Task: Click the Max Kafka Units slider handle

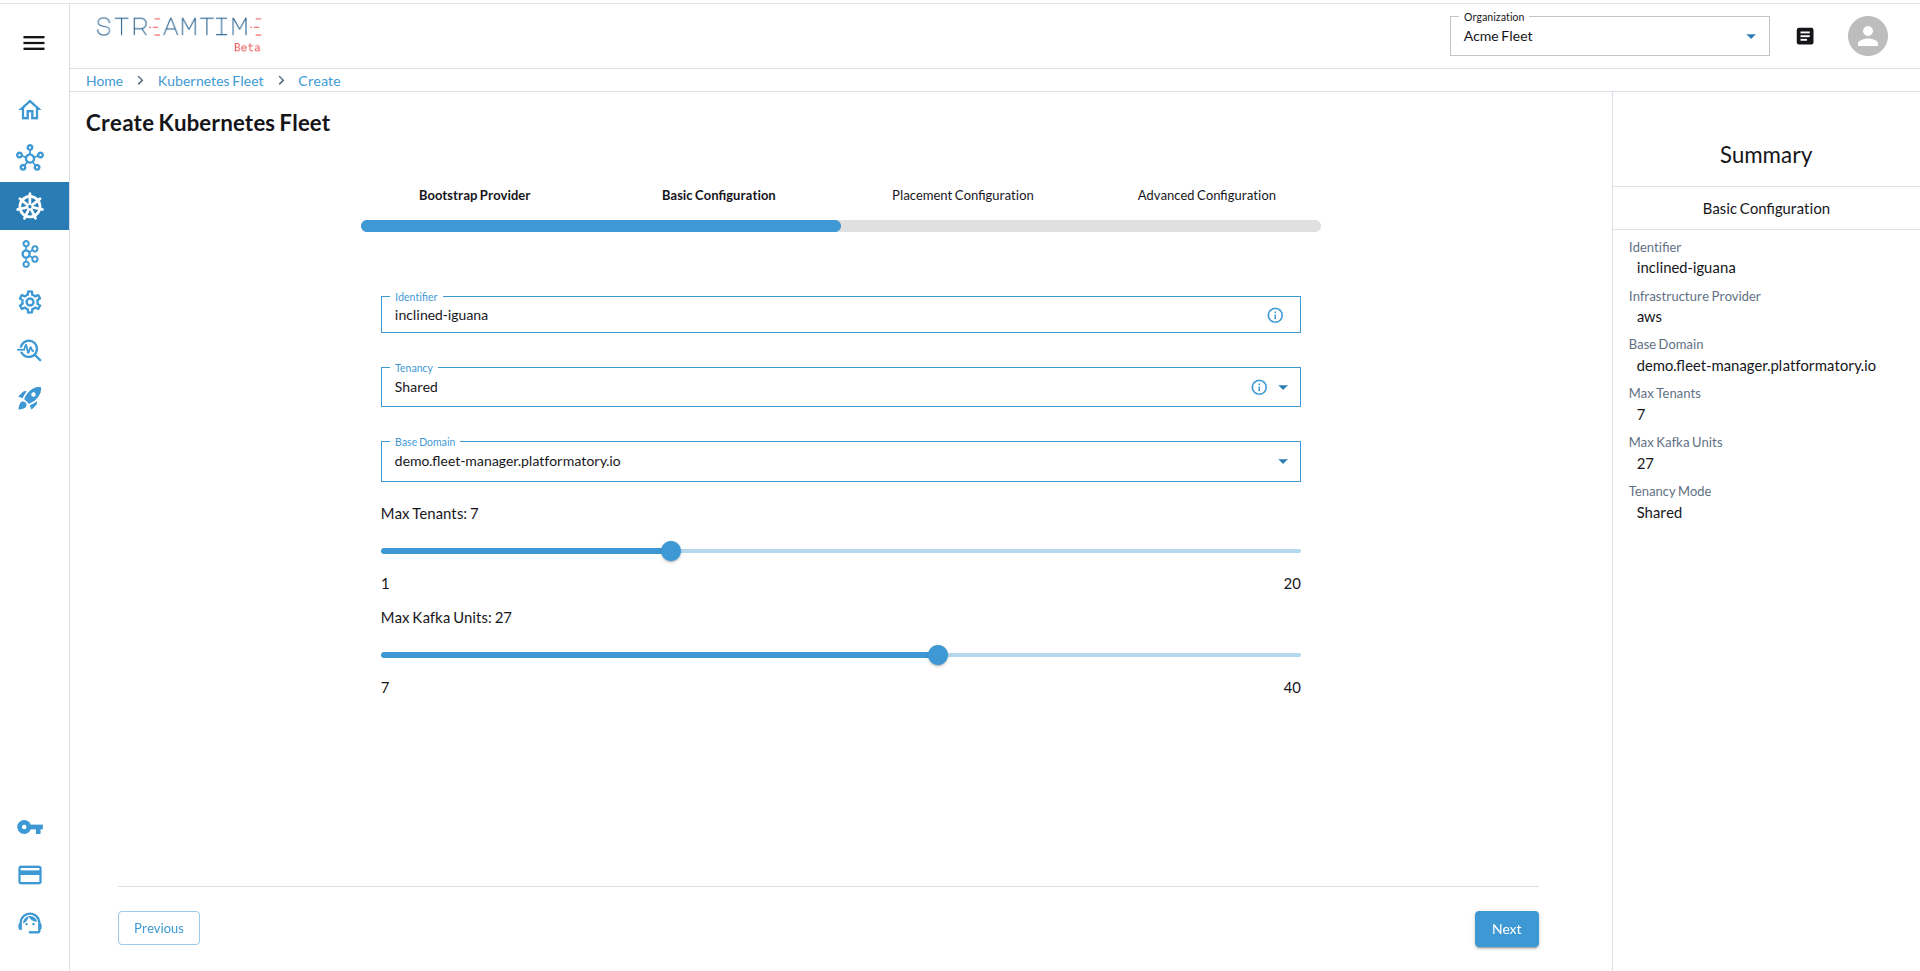Action: tap(937, 655)
